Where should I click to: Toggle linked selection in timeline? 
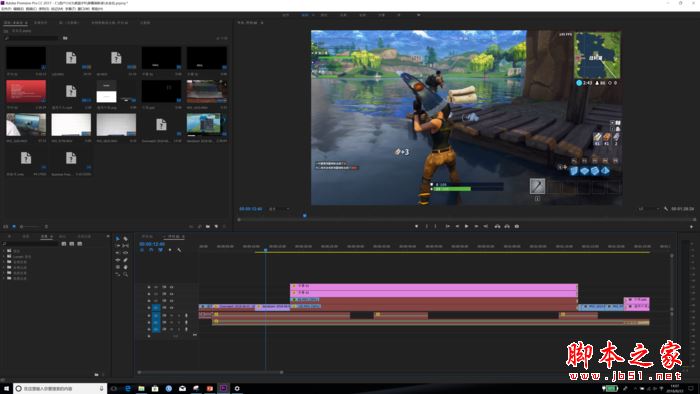click(x=160, y=250)
